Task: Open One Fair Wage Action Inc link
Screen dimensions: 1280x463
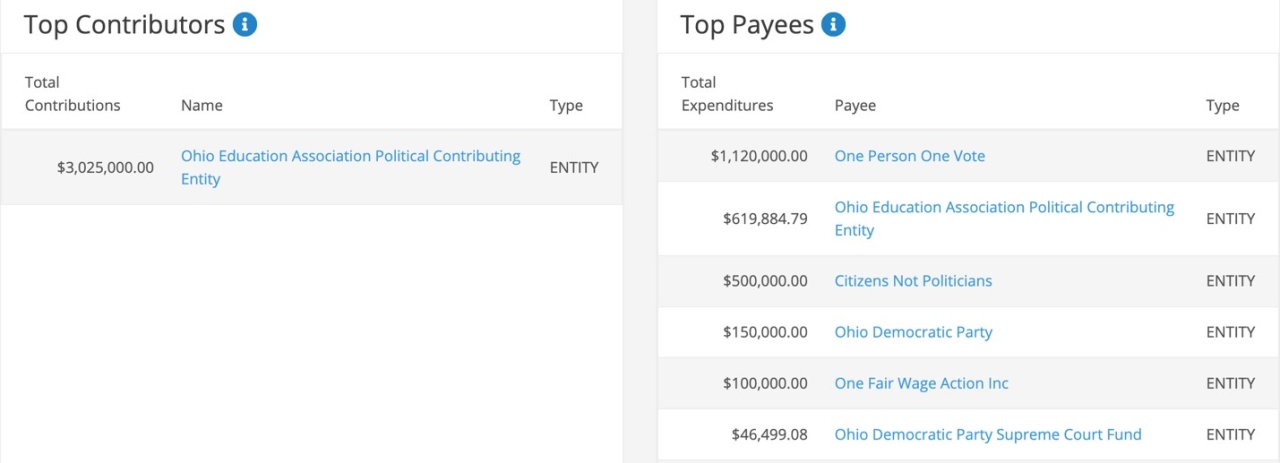Action: click(922, 383)
